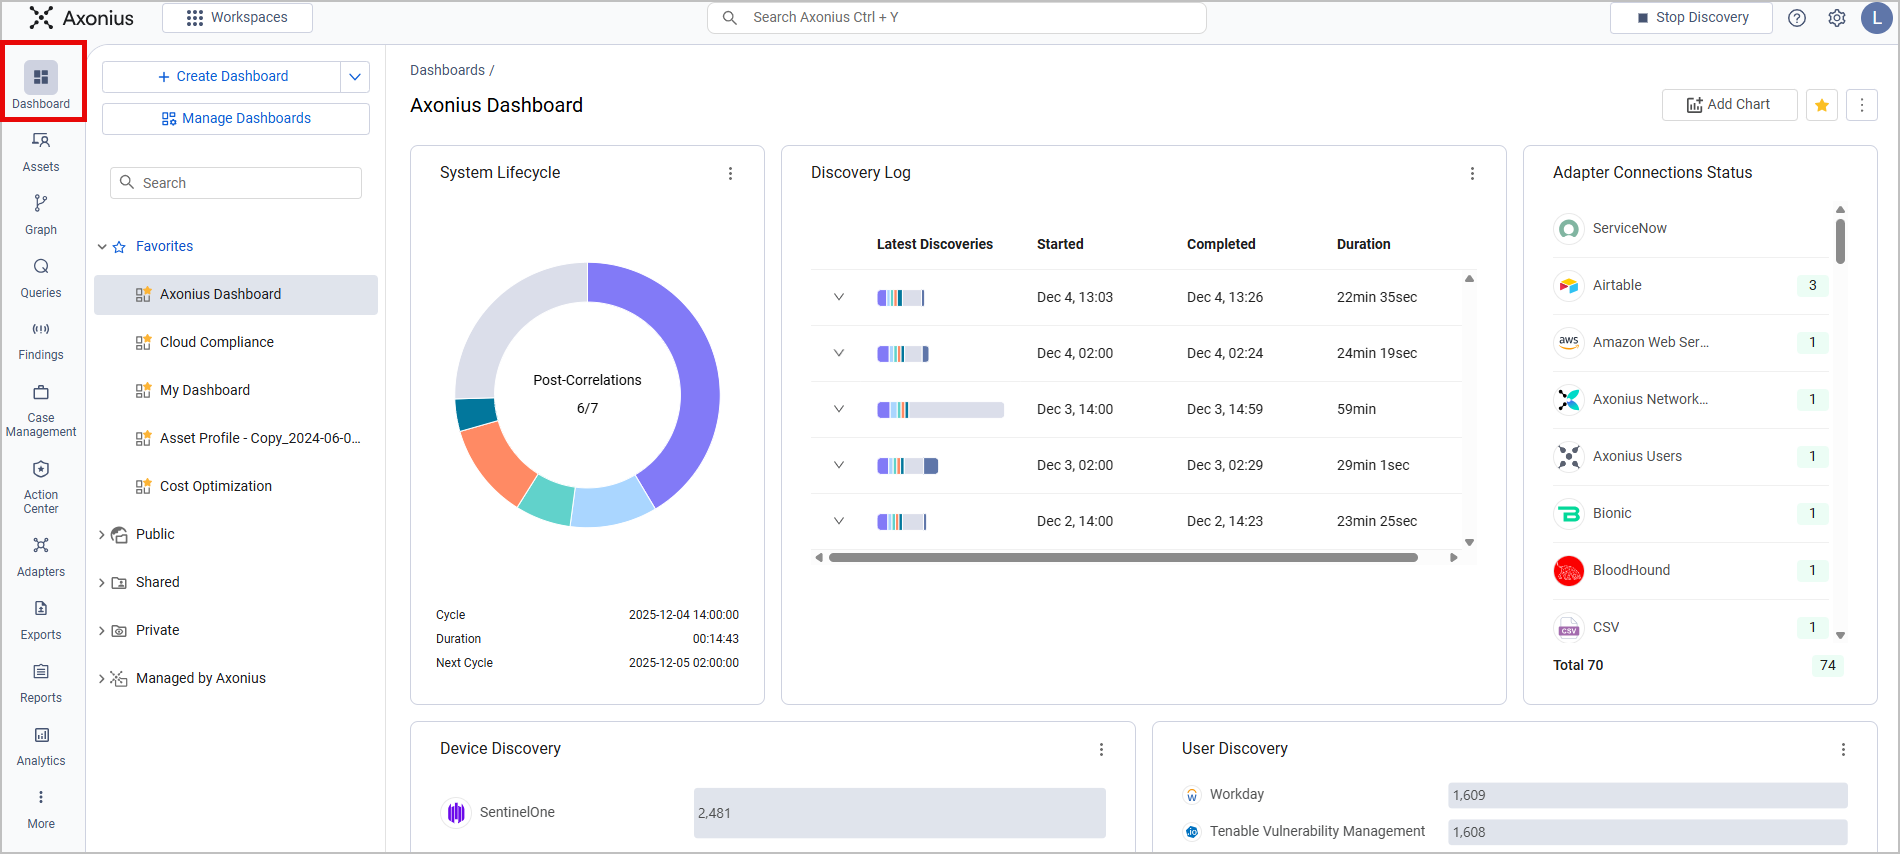Screen dimensions: 1900x854
Task: Click the Bionic adapter icon
Action: click(1569, 514)
